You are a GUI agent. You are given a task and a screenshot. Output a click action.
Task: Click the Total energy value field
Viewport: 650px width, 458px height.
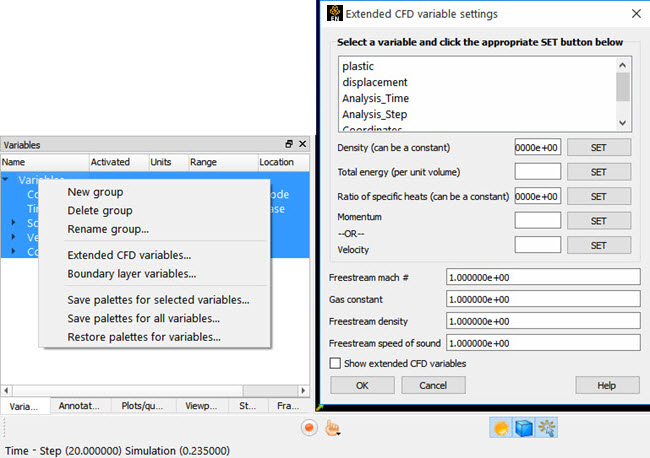pyautogui.click(x=537, y=172)
